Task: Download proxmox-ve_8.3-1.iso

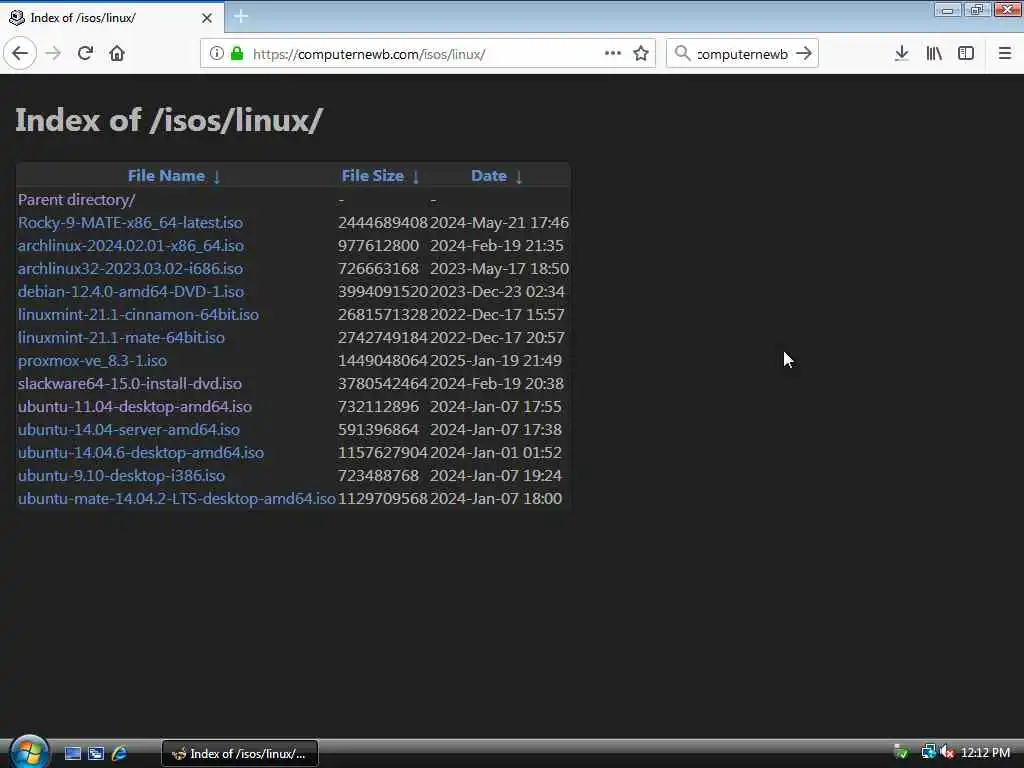Action: point(92,360)
